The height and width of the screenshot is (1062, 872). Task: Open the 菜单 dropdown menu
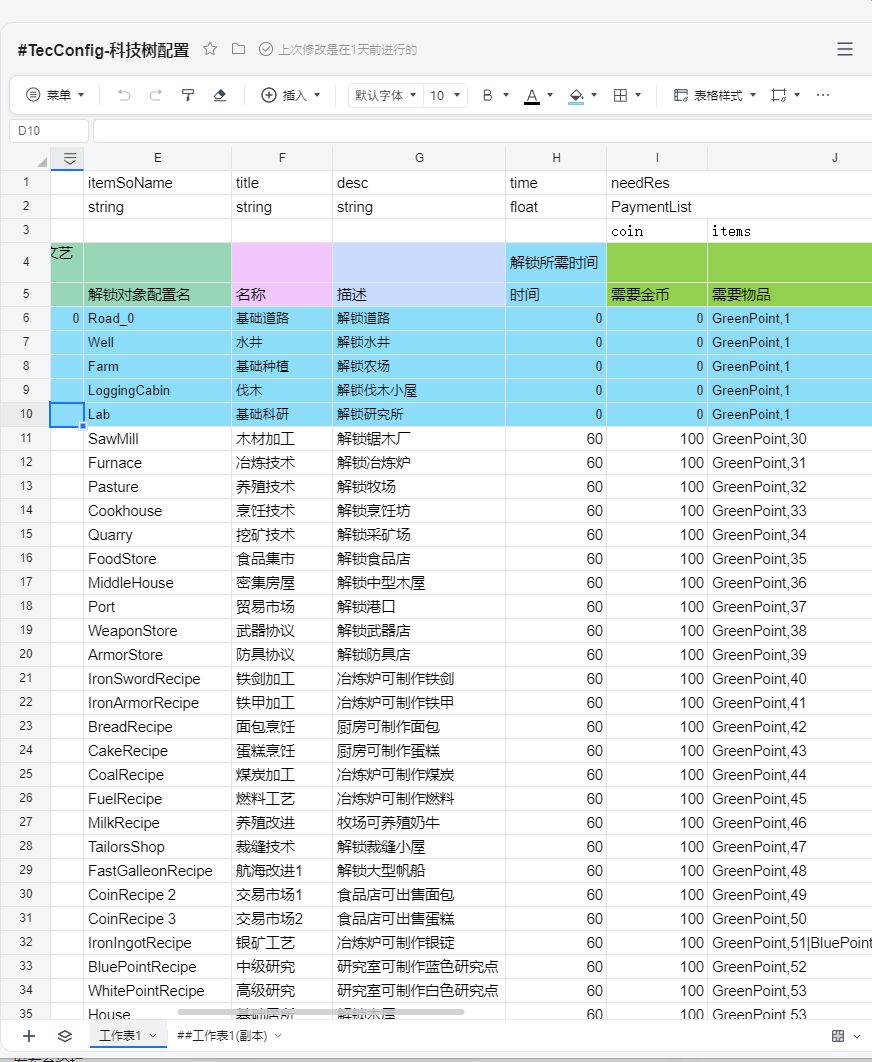pos(55,95)
